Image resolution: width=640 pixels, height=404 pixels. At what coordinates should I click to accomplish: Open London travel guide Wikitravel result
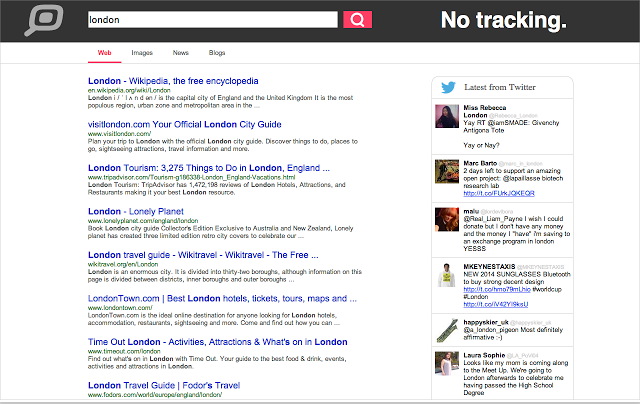203,255
